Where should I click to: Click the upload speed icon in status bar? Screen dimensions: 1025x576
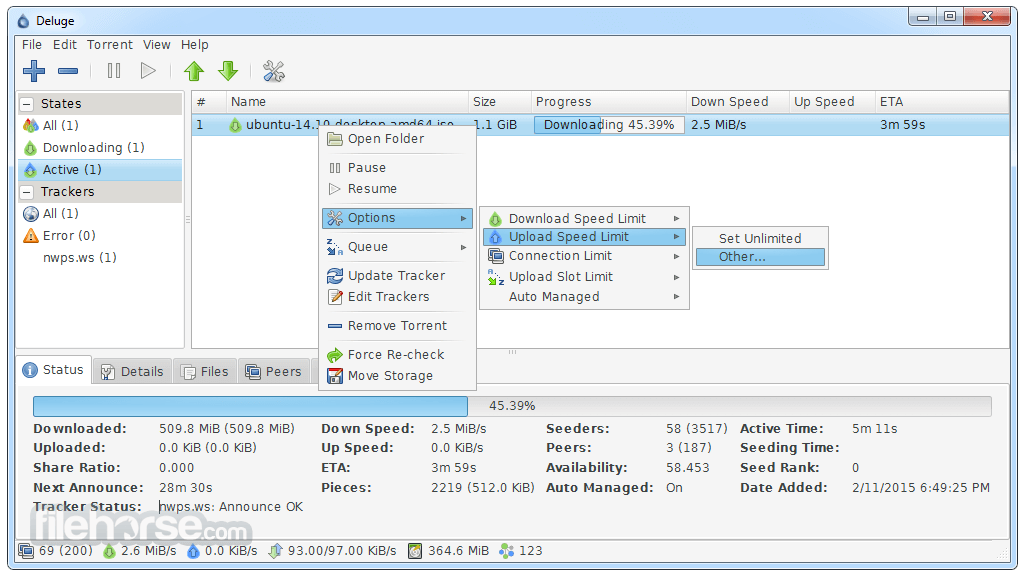click(193, 551)
